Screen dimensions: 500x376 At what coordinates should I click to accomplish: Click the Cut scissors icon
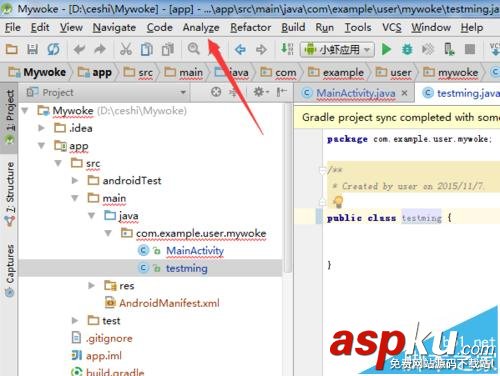tap(126, 49)
